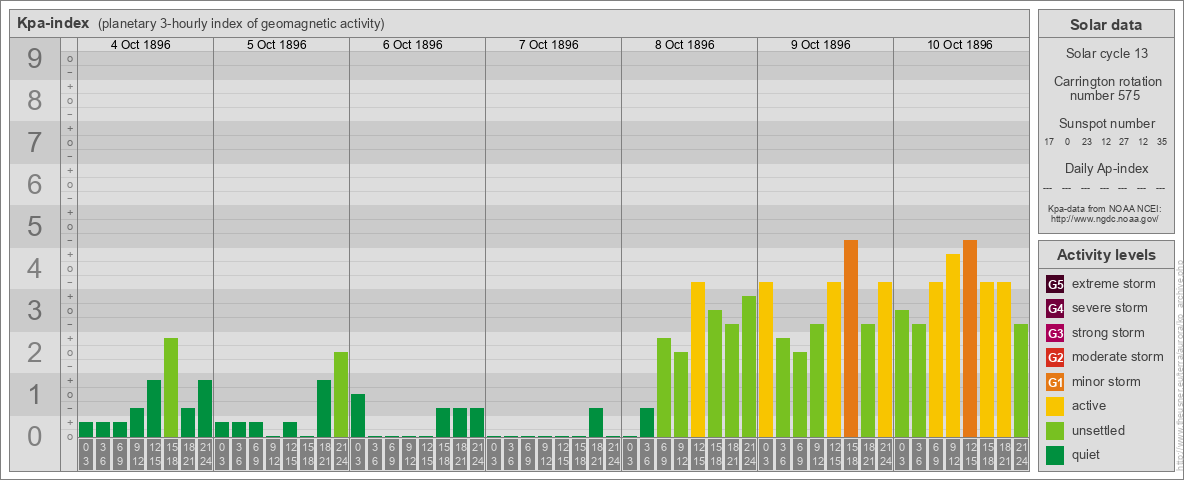Click the '7 Oct 1896' date header
The image size is (1184, 480).
tap(548, 45)
